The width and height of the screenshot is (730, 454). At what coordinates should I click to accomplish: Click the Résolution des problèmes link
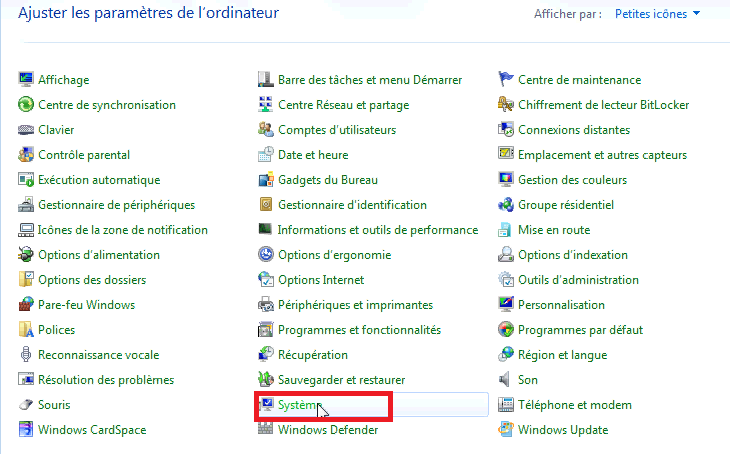coord(106,380)
